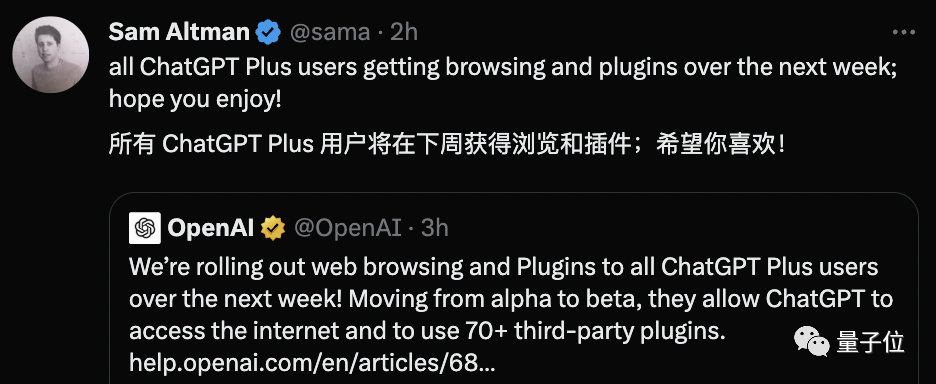Select the Chinese translation tweet text
The height and width of the screenshot is (384, 936).
pos(447,145)
